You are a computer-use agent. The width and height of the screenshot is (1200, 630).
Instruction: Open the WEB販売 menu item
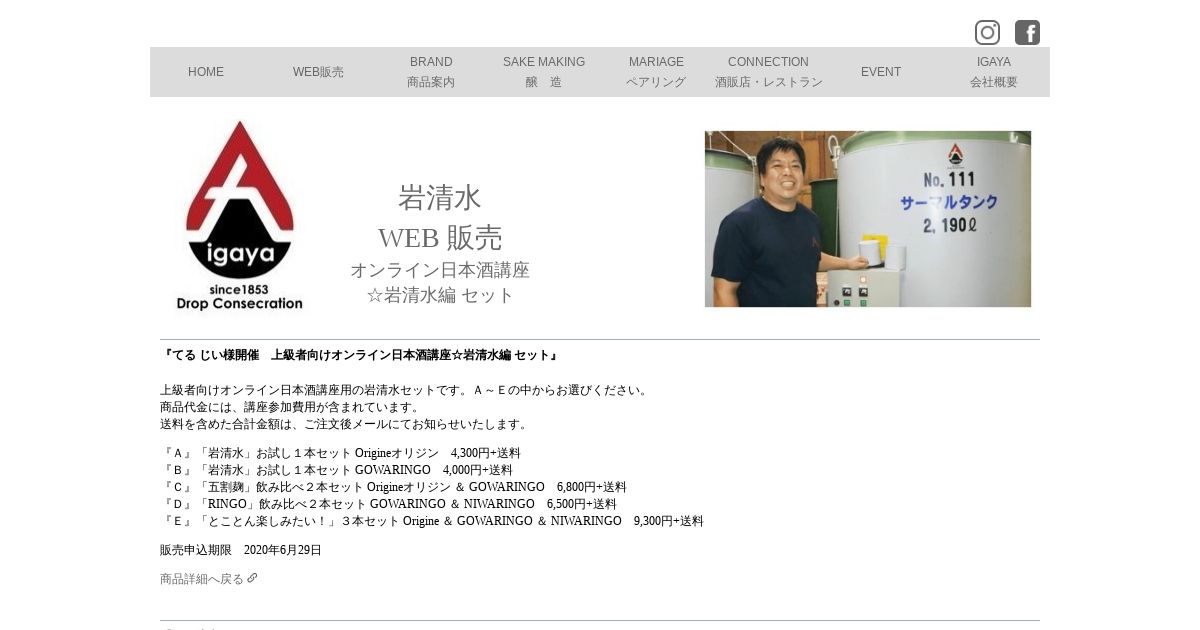pyautogui.click(x=318, y=72)
